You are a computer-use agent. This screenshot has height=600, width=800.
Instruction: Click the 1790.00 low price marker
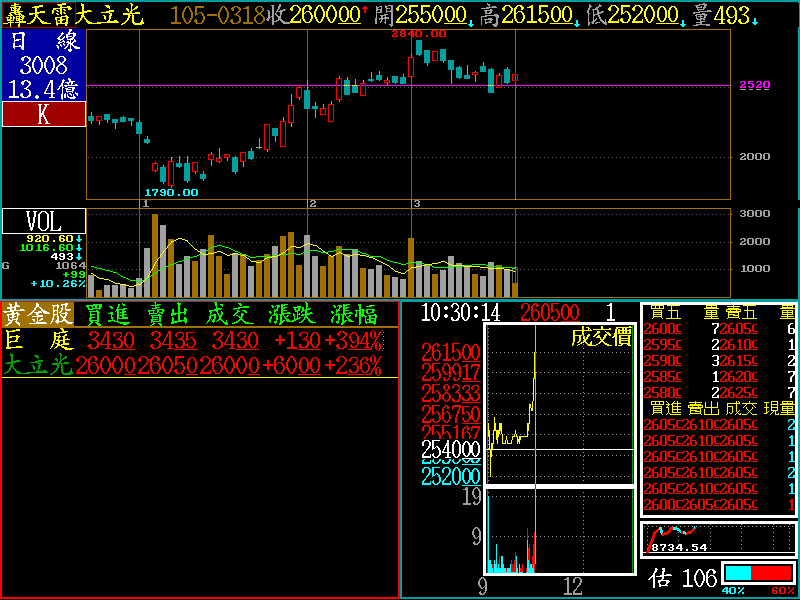click(x=171, y=192)
